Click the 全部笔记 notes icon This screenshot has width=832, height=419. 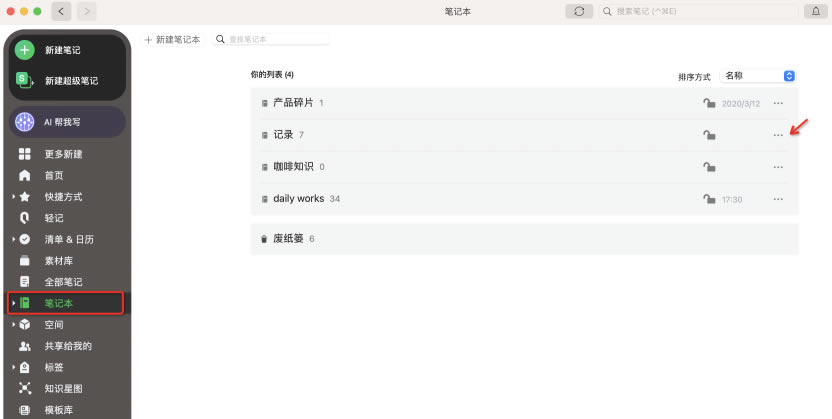click(24, 282)
